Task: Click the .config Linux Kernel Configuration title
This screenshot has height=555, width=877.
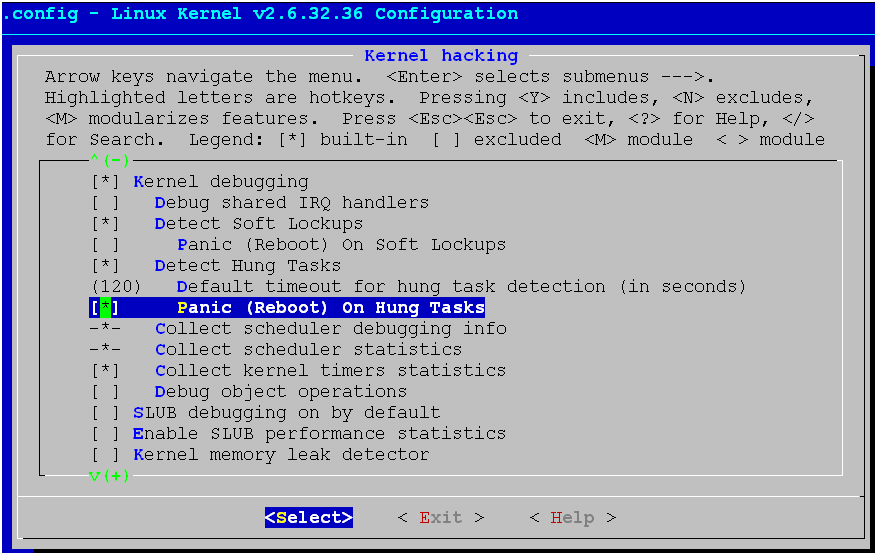Action: [260, 14]
